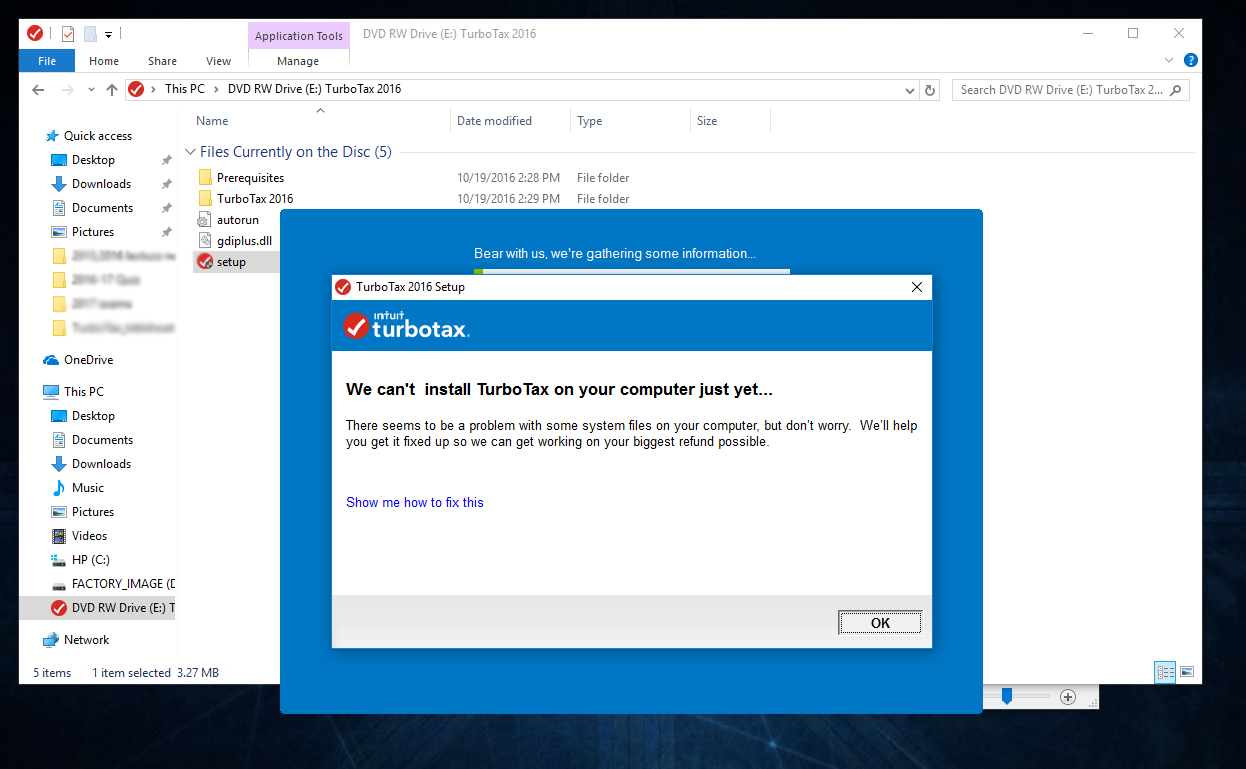Open the Customize Quick Access Toolbar dropdown

pyautogui.click(x=108, y=35)
